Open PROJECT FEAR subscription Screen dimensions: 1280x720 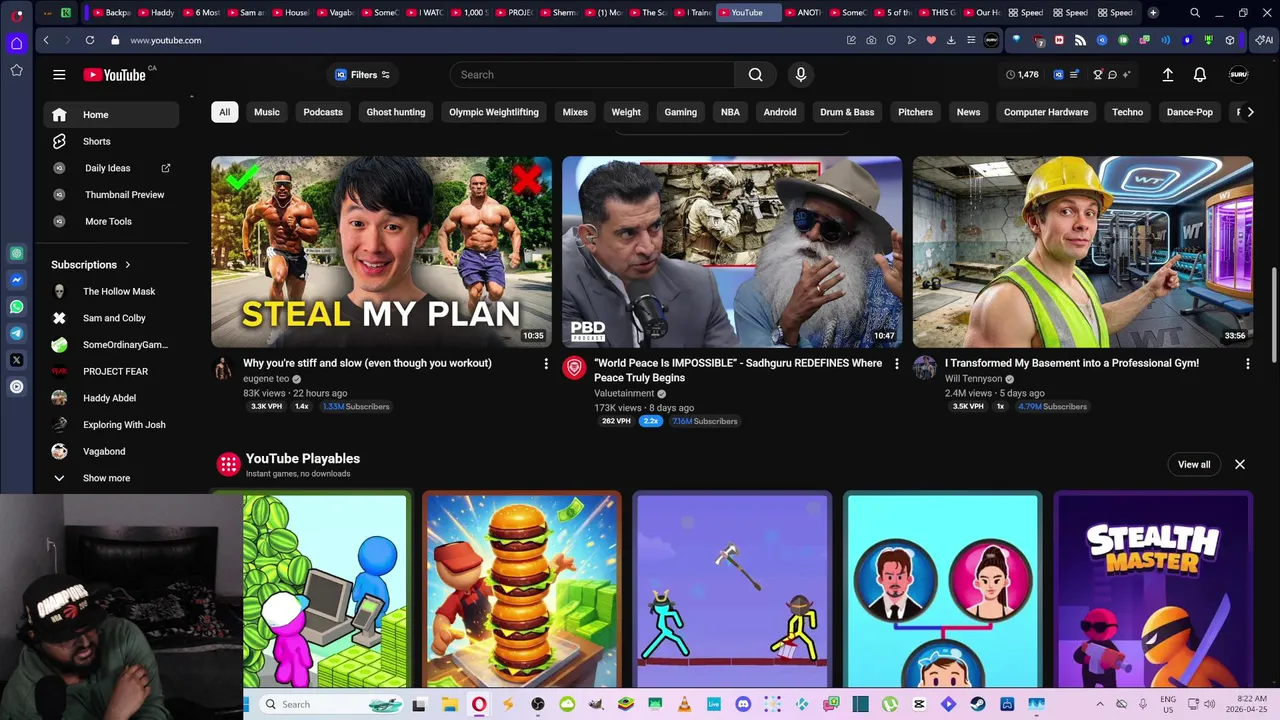click(x=111, y=371)
